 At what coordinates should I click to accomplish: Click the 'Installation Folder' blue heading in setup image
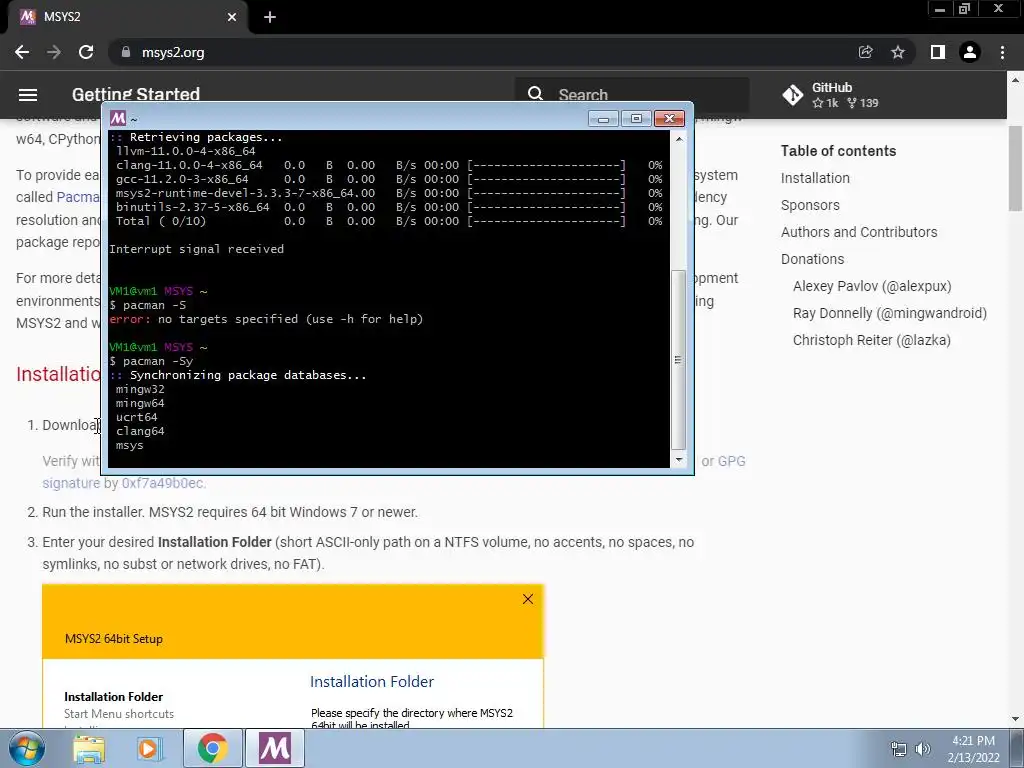[x=372, y=682]
